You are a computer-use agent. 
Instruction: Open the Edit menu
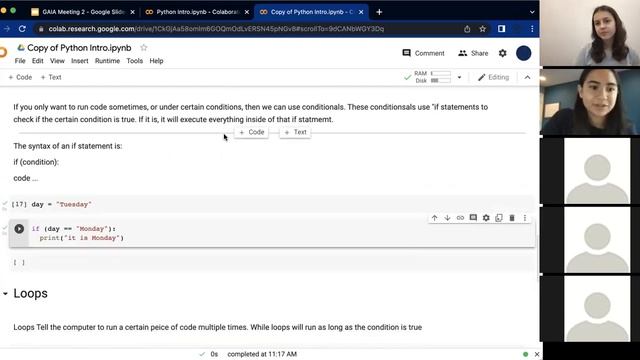point(38,61)
